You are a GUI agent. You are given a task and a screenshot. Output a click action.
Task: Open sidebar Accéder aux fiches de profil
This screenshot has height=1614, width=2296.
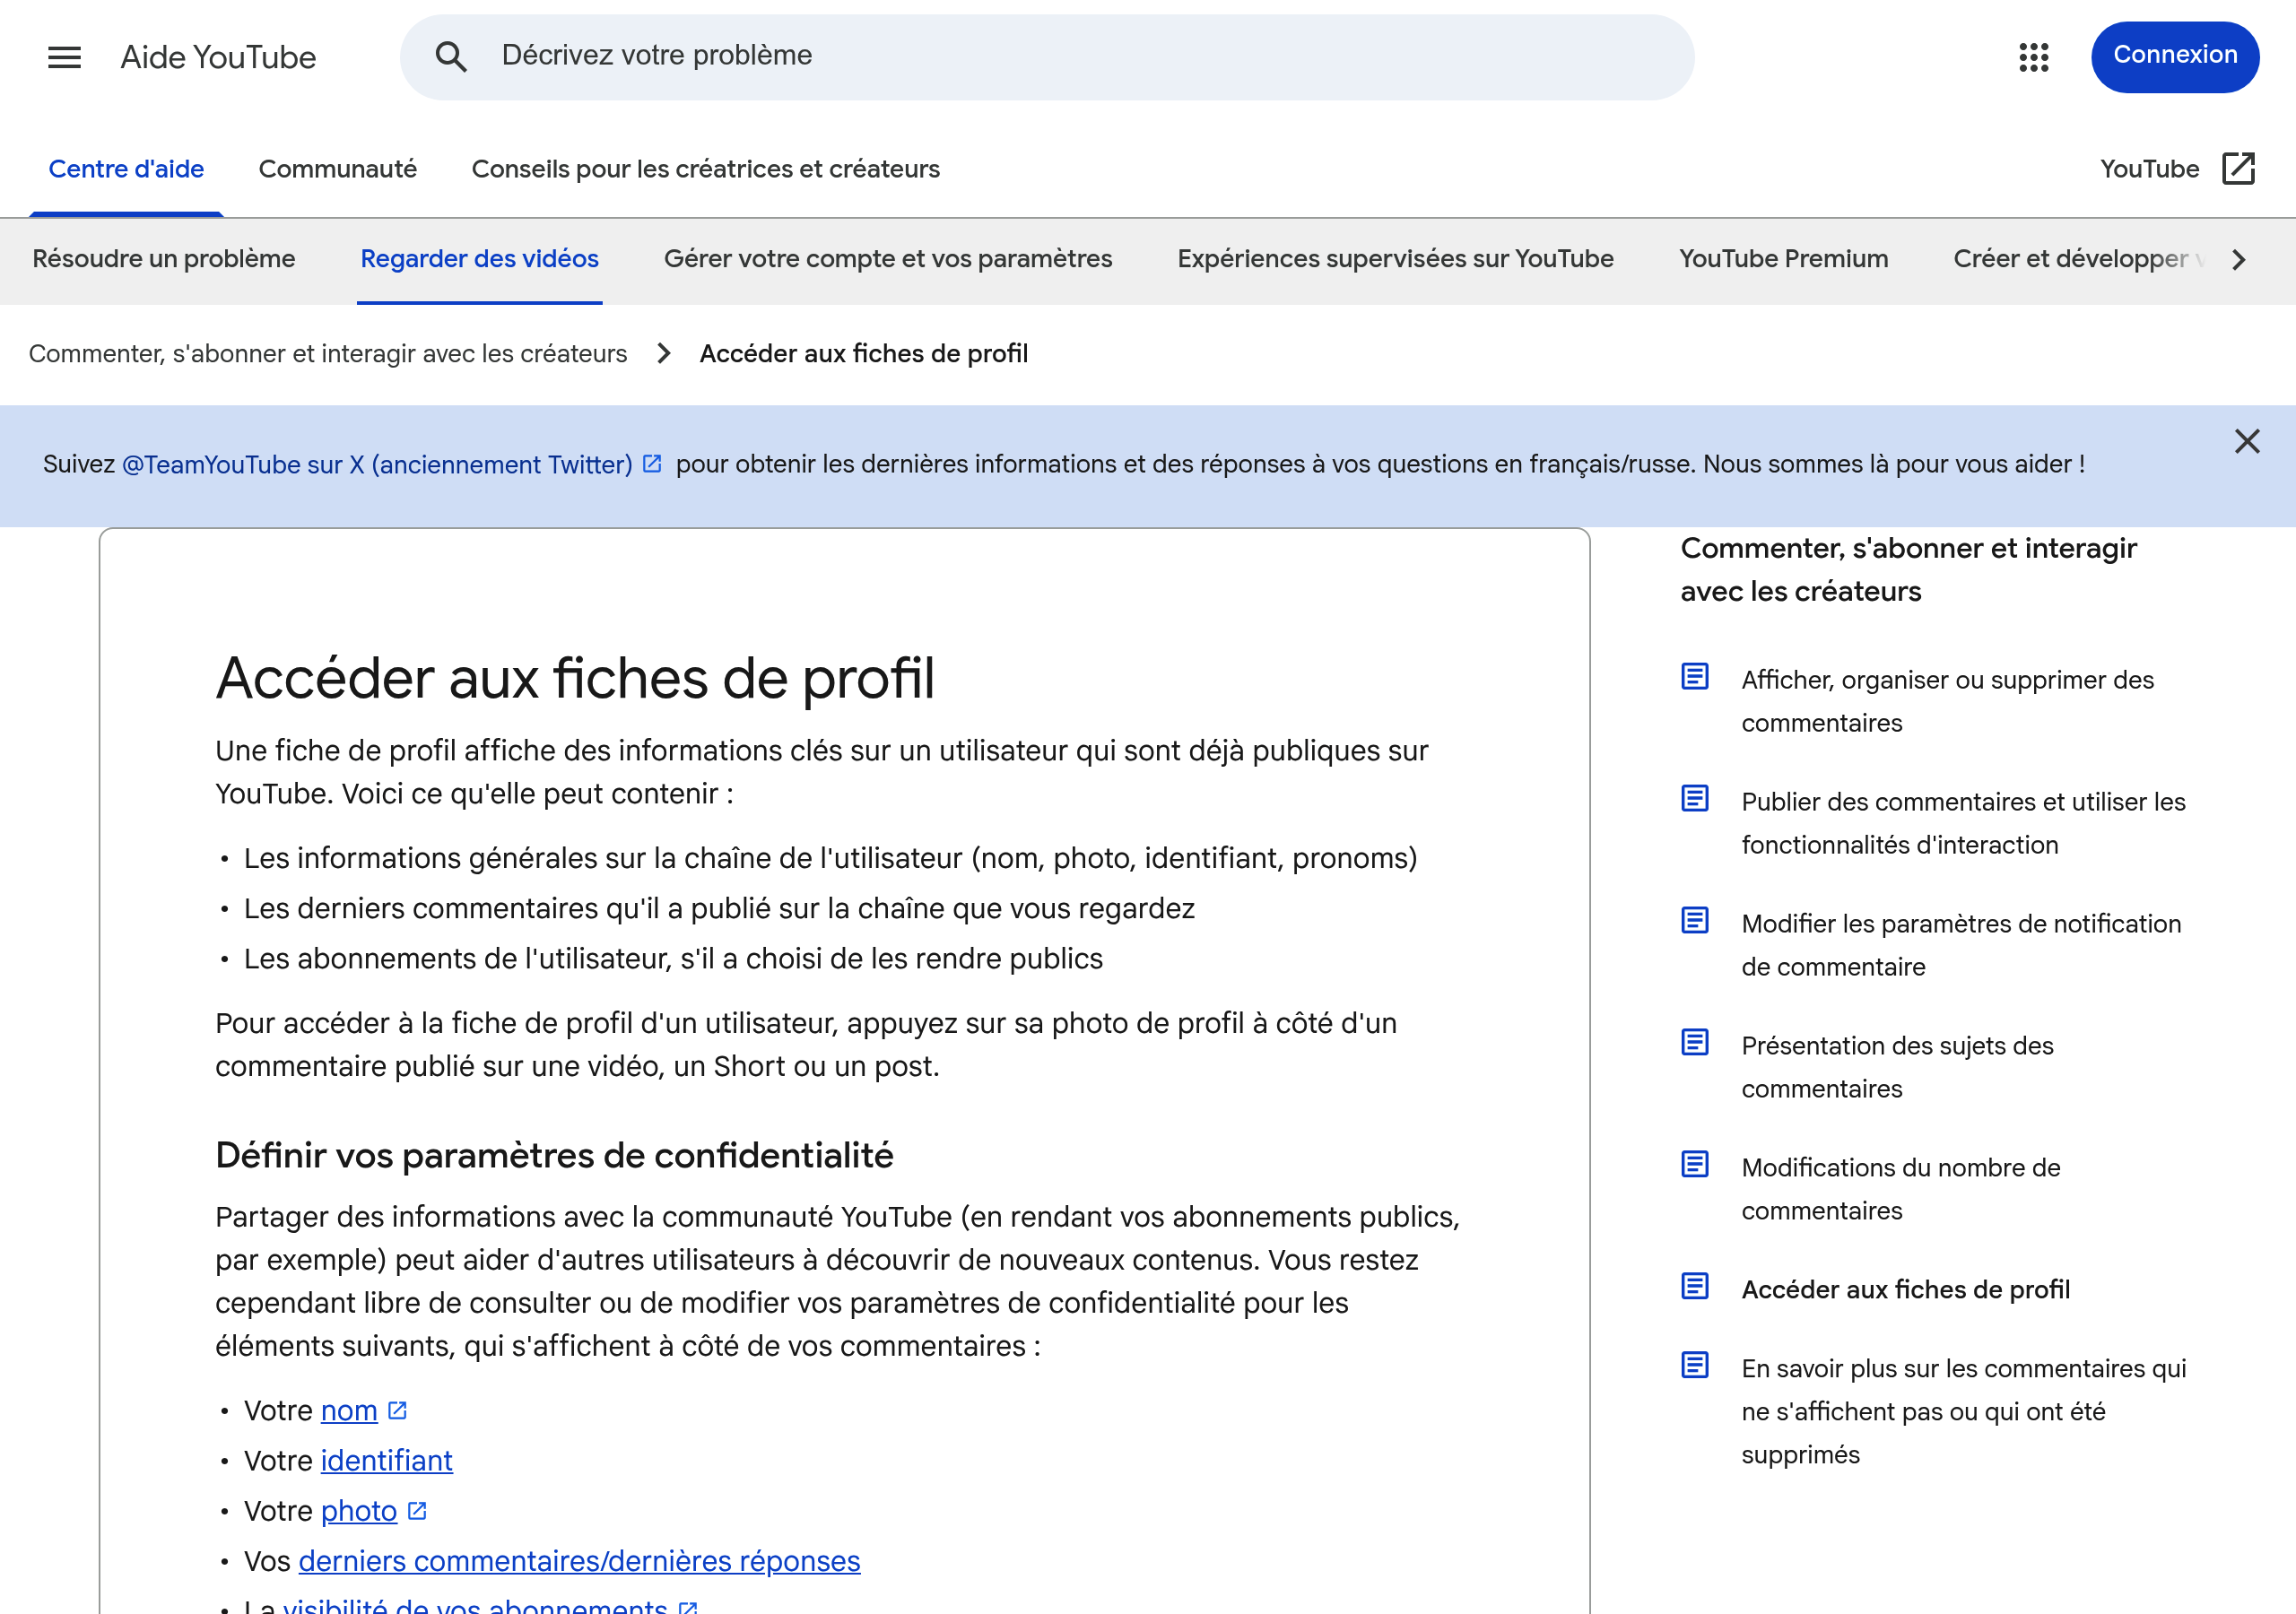pyautogui.click(x=1905, y=1289)
